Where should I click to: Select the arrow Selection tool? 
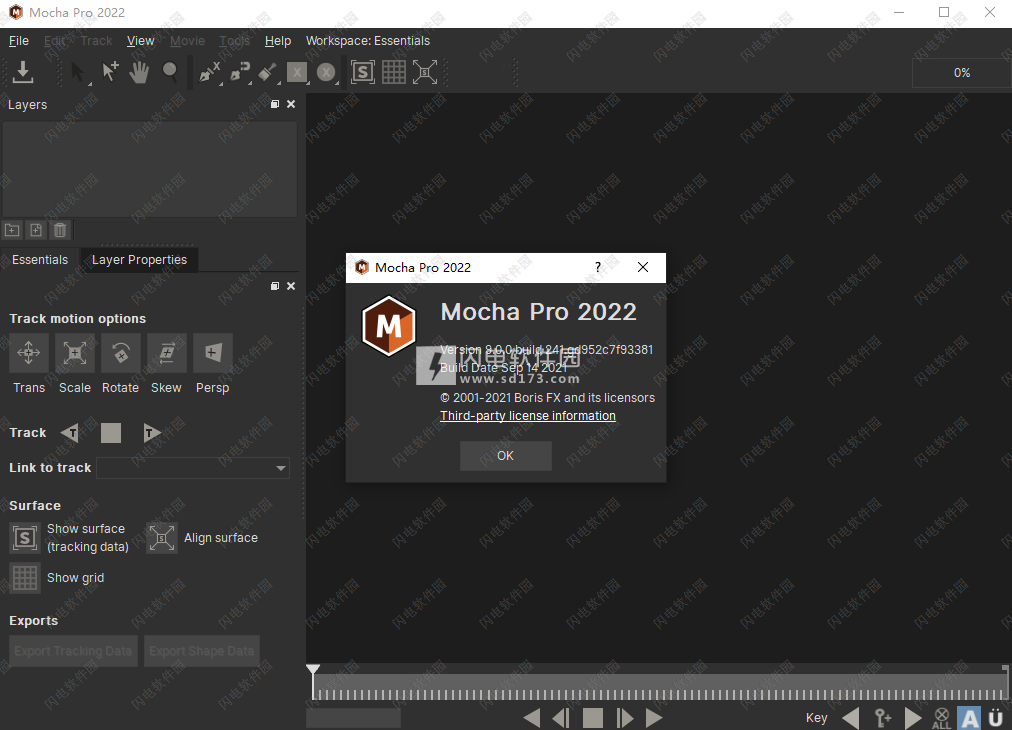pos(77,72)
